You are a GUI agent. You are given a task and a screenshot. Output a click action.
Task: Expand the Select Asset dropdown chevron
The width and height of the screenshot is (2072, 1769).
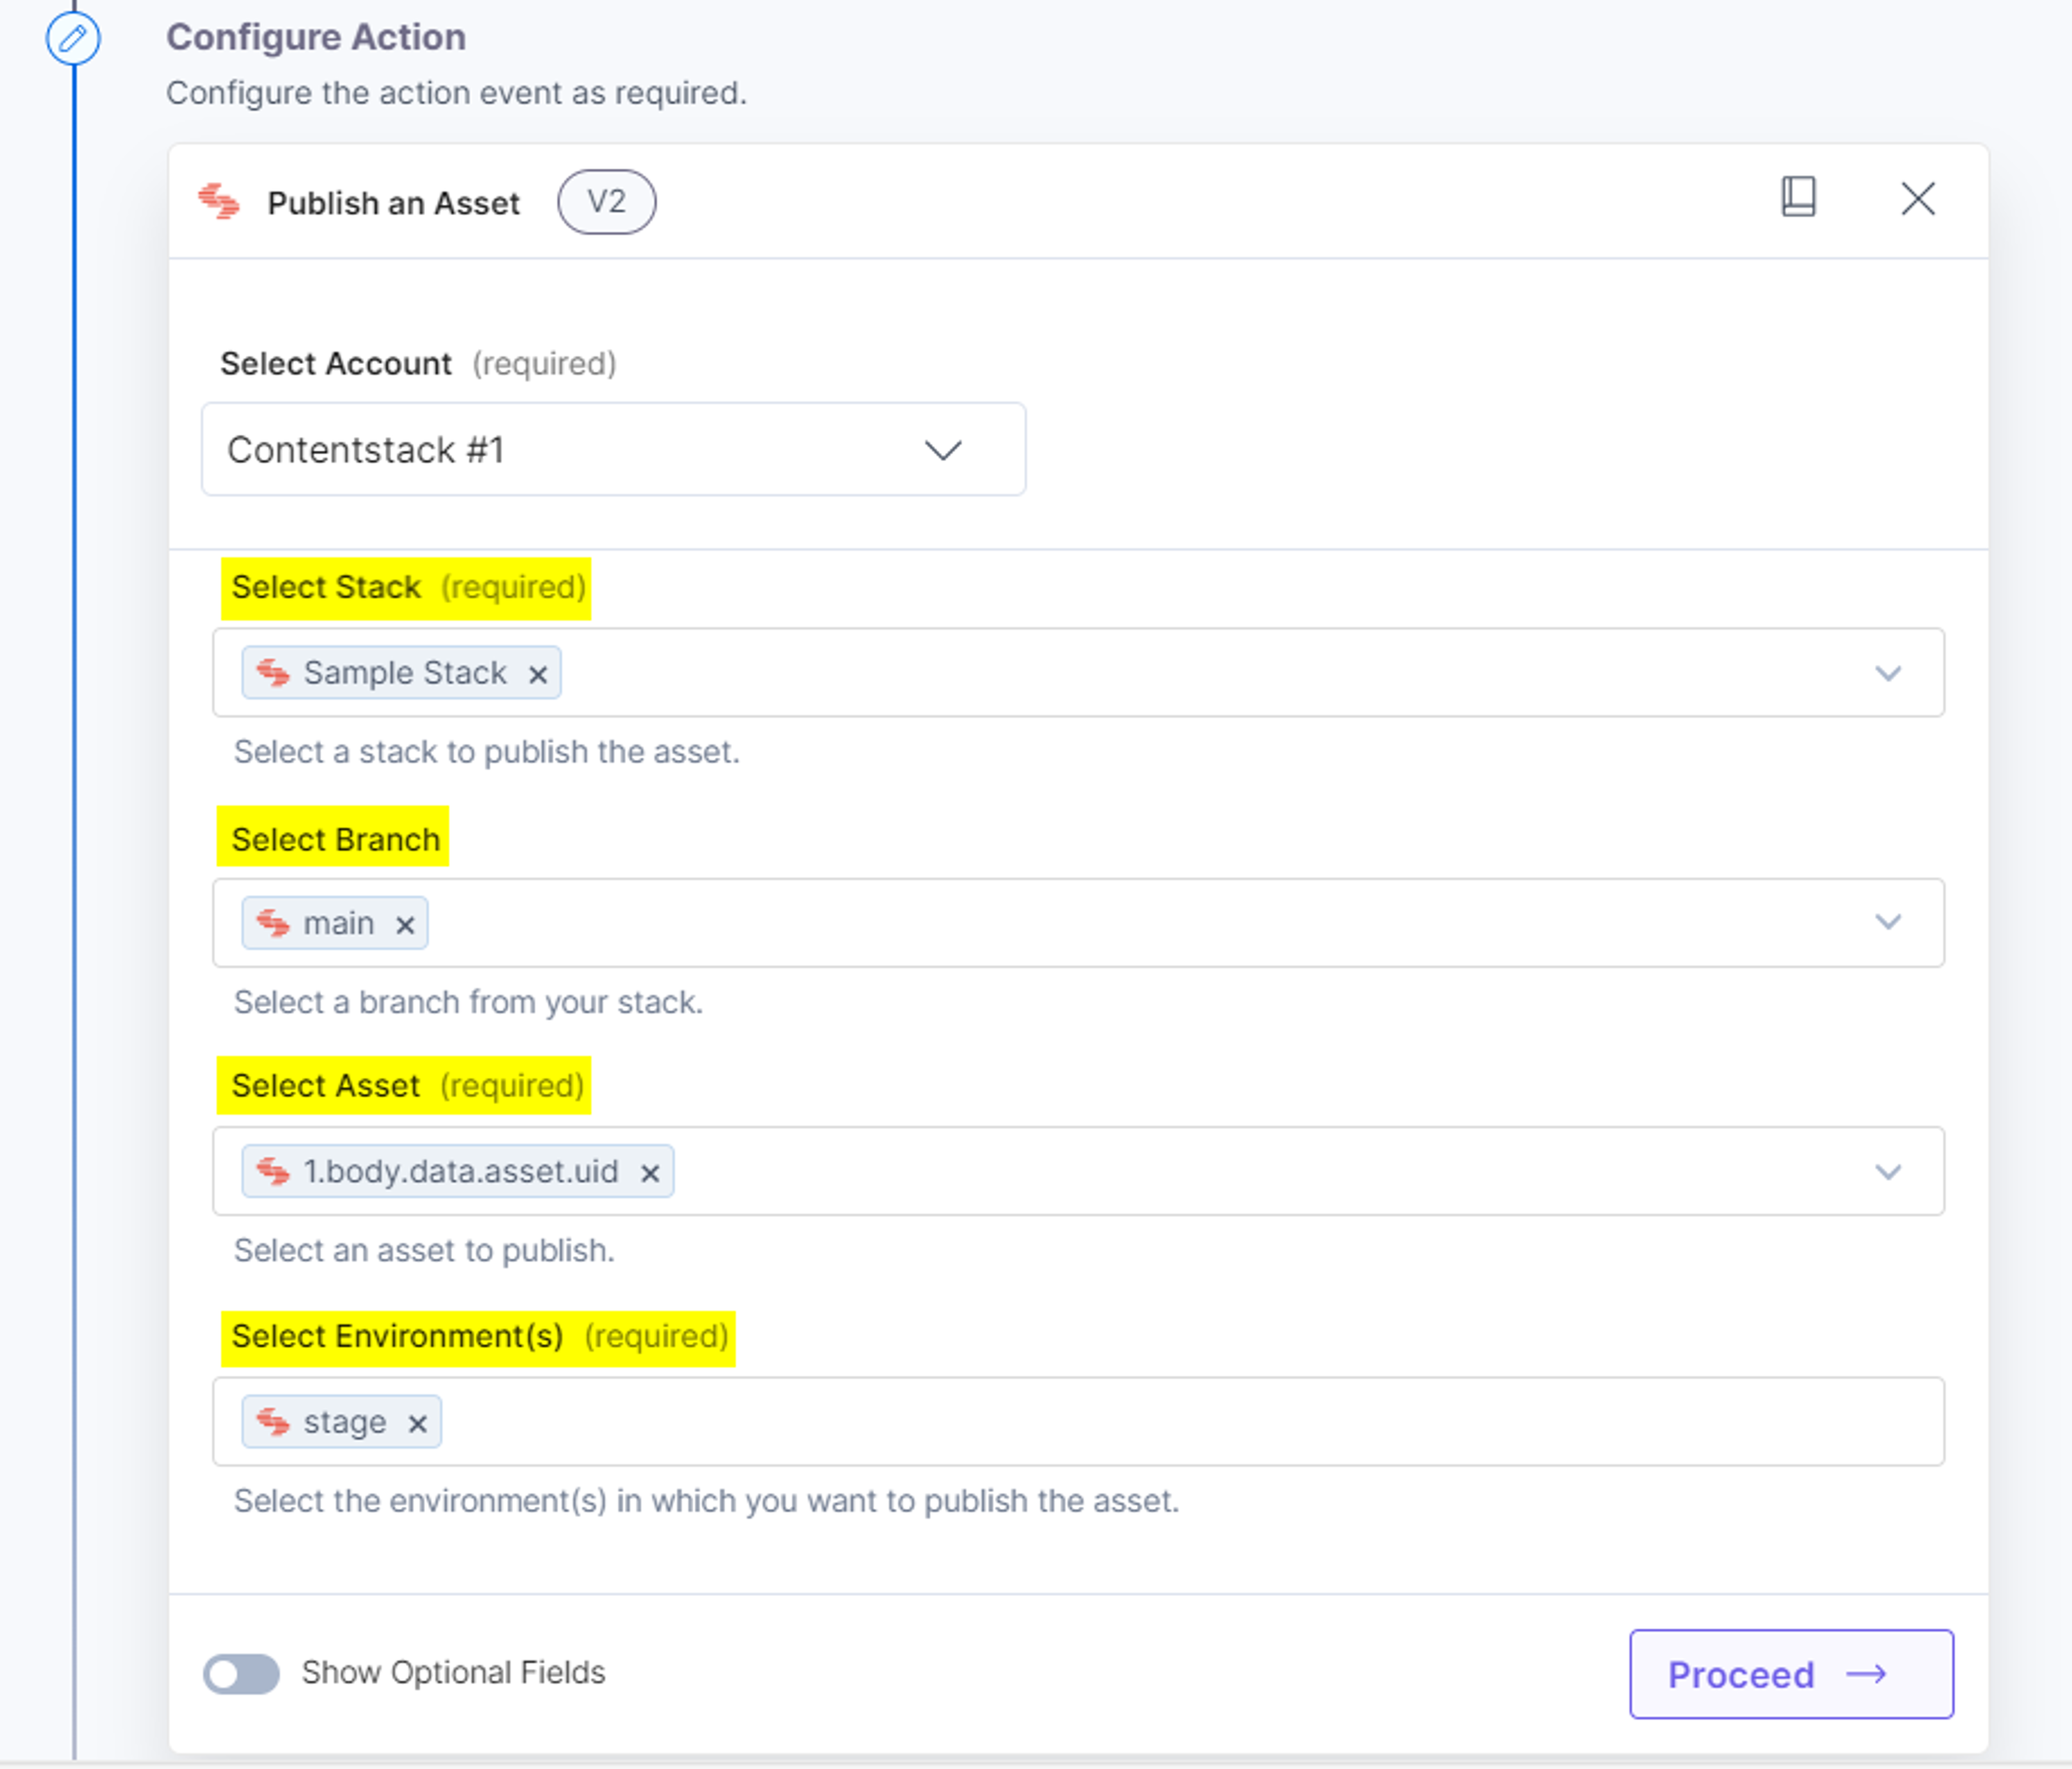(1887, 1171)
